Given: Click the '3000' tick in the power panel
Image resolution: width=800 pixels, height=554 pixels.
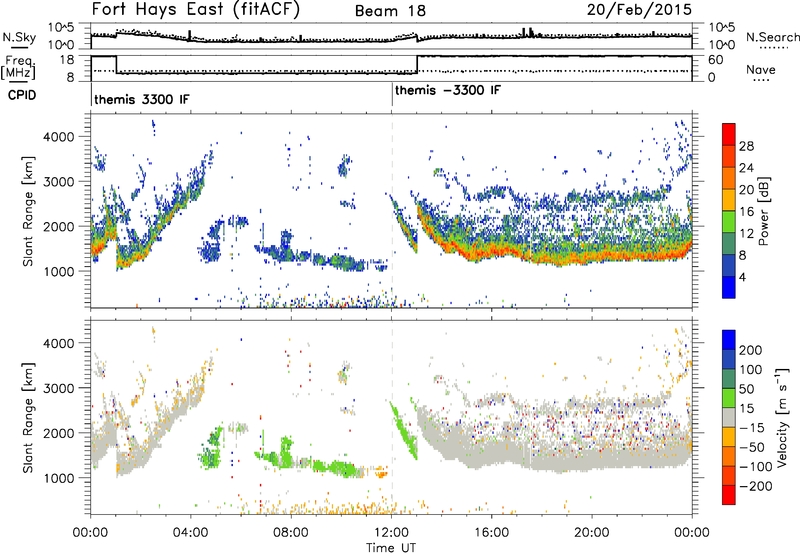Looking at the screenshot, I should coord(58,182).
